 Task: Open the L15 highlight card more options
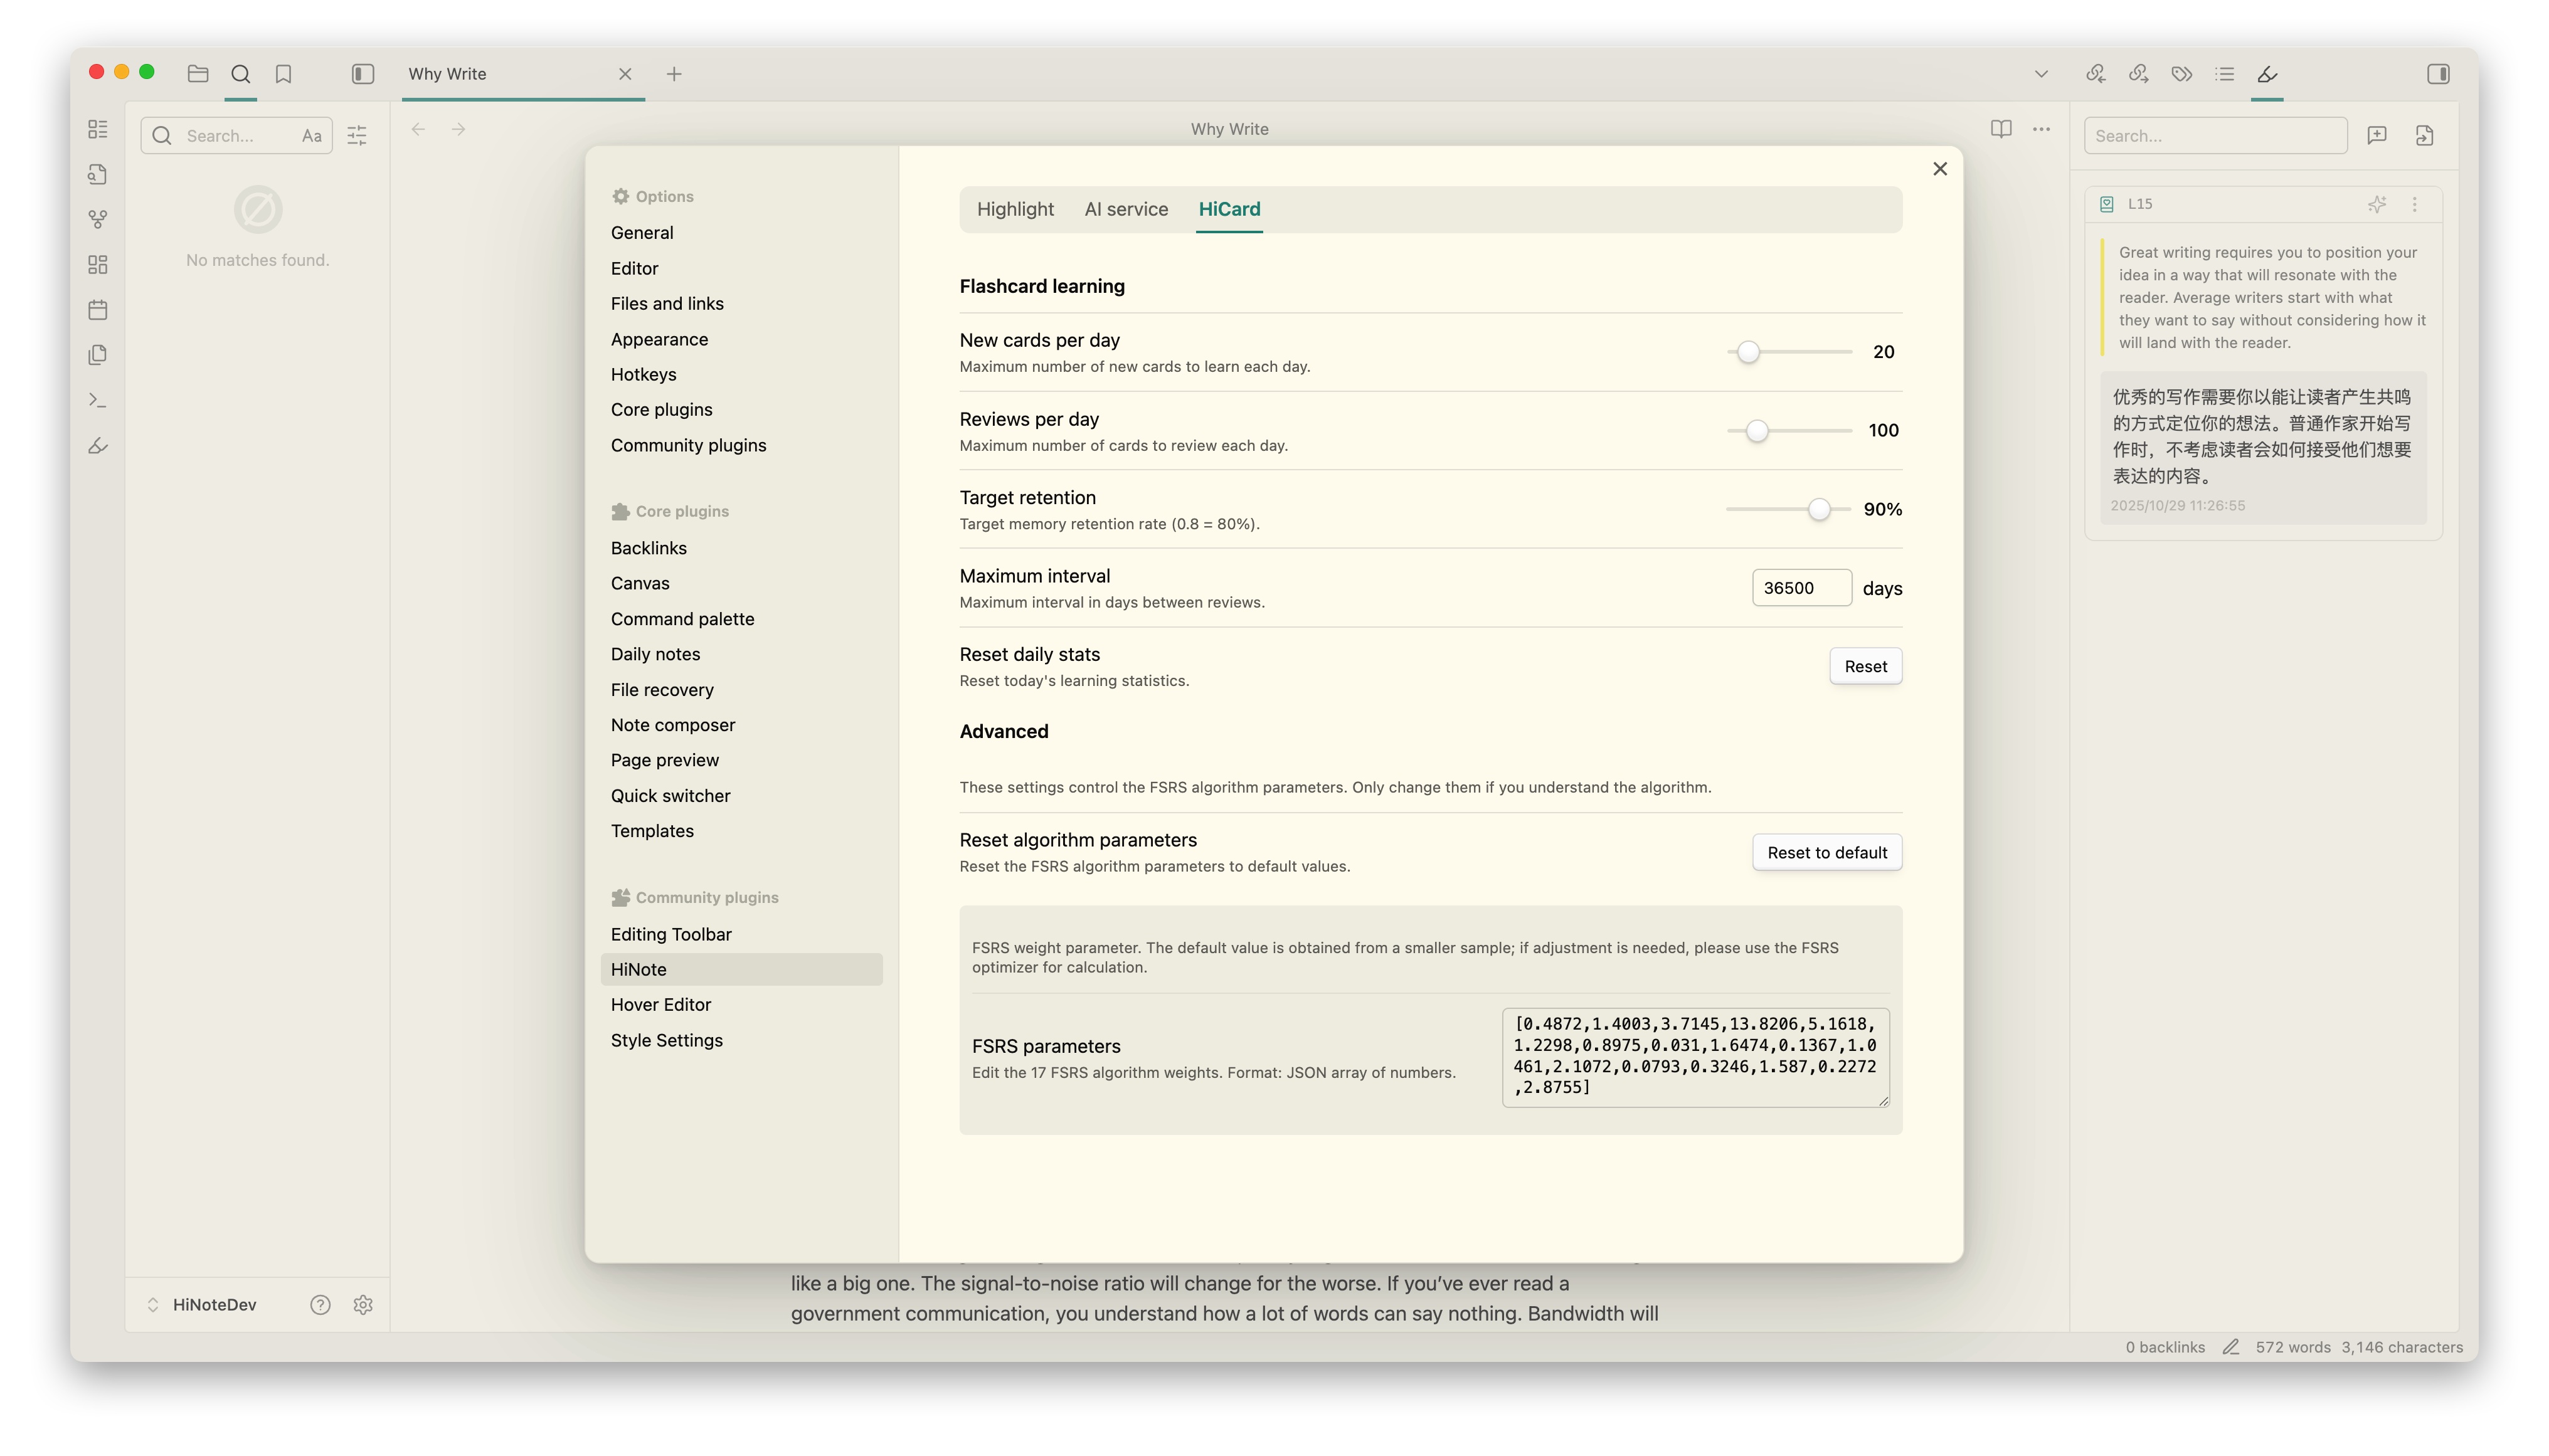(2414, 204)
